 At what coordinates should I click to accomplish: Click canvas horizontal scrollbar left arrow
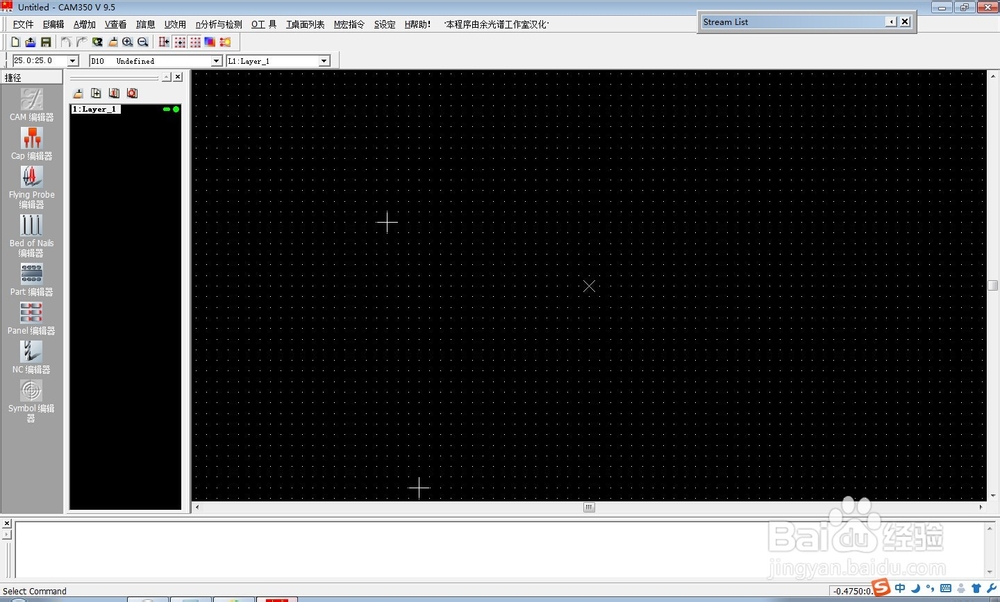[x=197, y=508]
